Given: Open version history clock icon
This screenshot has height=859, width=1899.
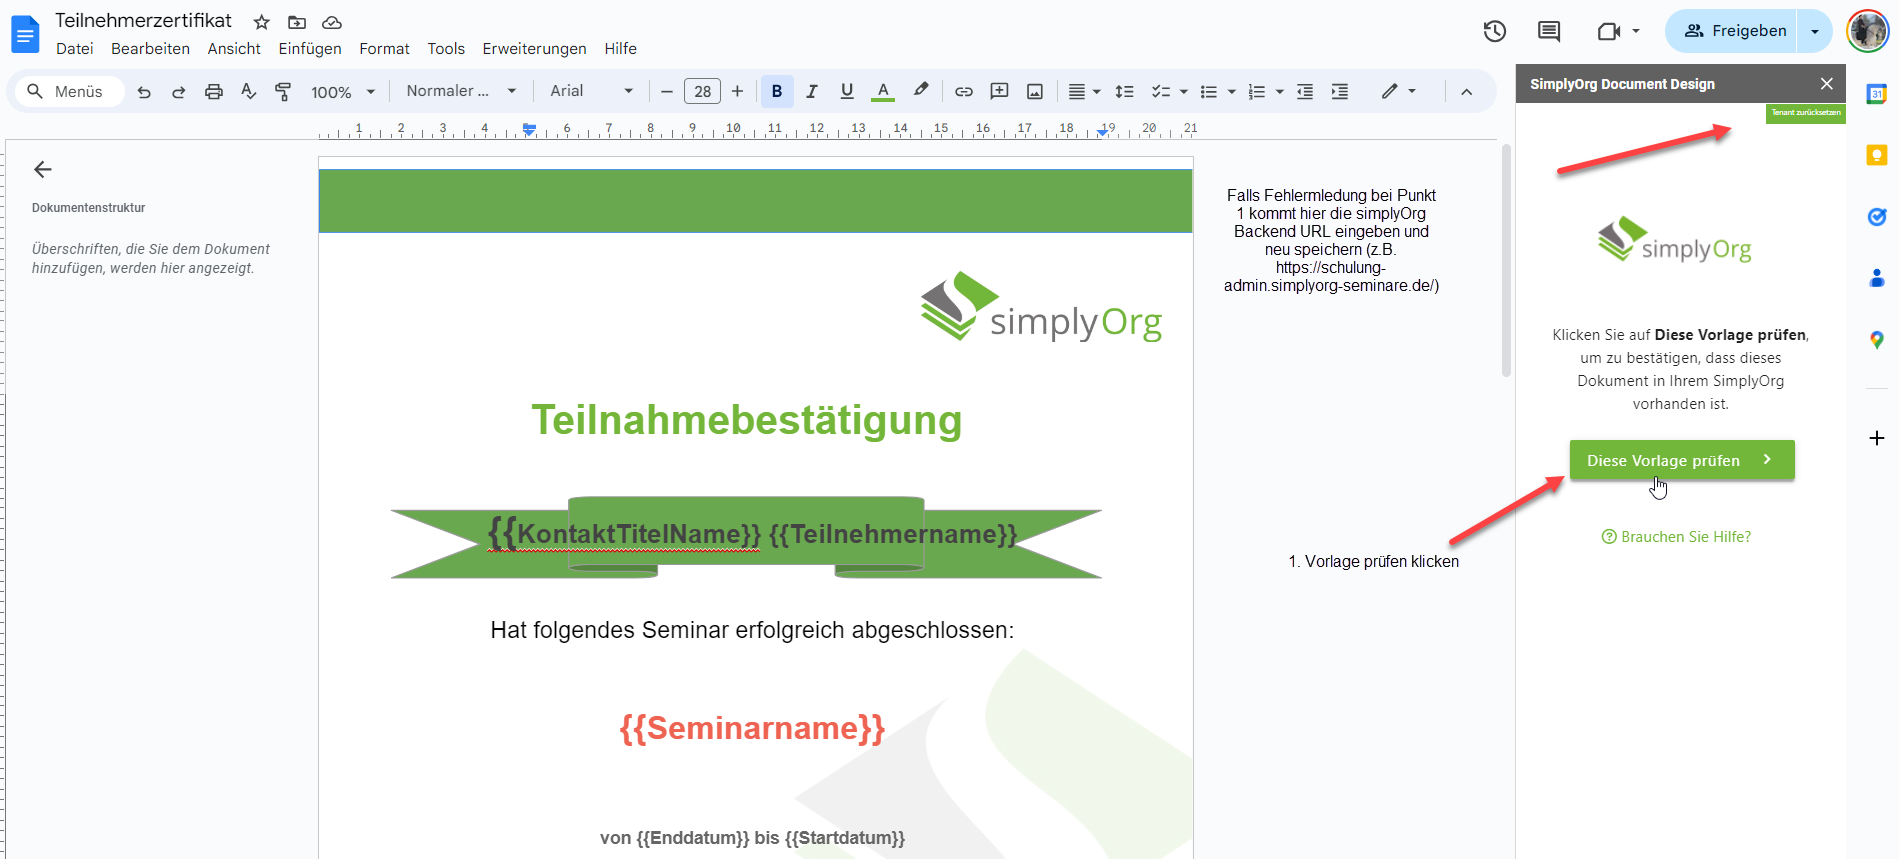Looking at the screenshot, I should [x=1494, y=31].
